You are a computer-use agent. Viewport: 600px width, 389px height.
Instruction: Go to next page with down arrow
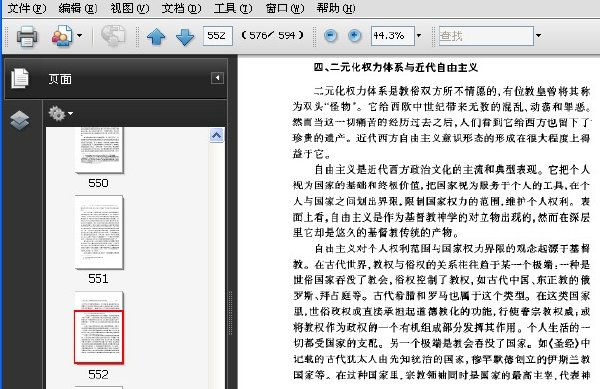(185, 37)
